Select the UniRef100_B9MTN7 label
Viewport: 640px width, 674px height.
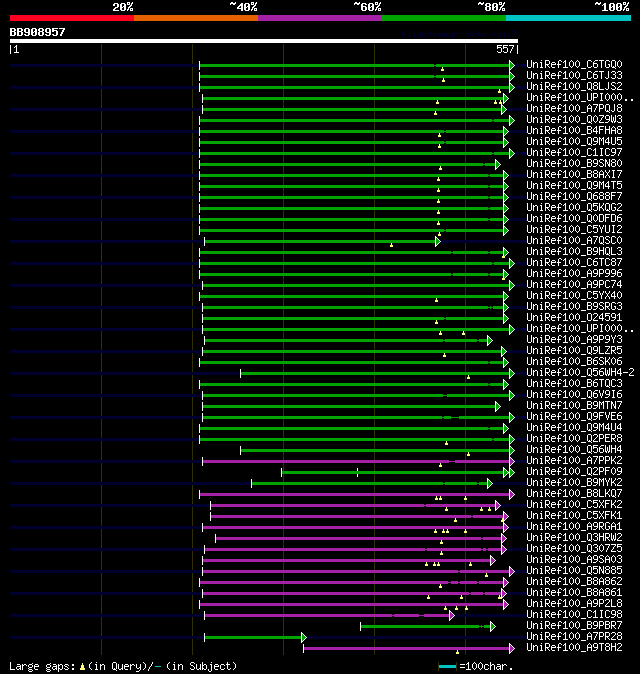click(574, 406)
